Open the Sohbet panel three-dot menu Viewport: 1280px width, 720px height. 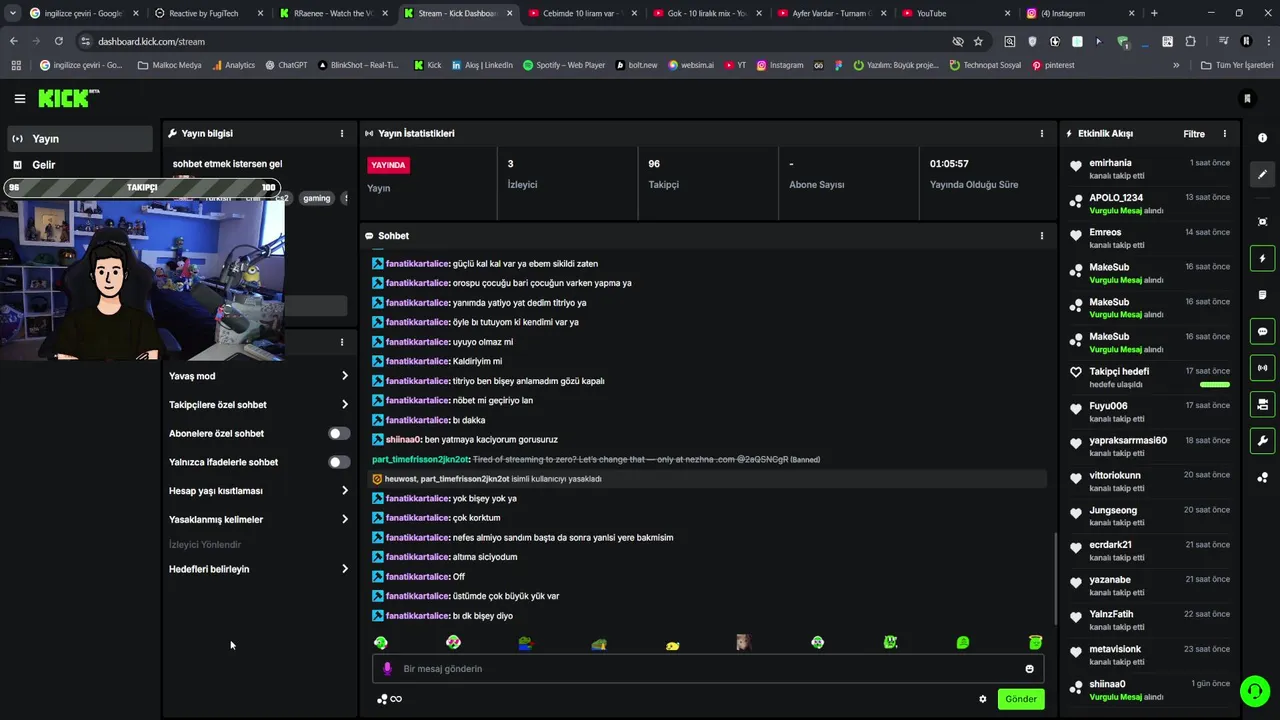(1041, 236)
